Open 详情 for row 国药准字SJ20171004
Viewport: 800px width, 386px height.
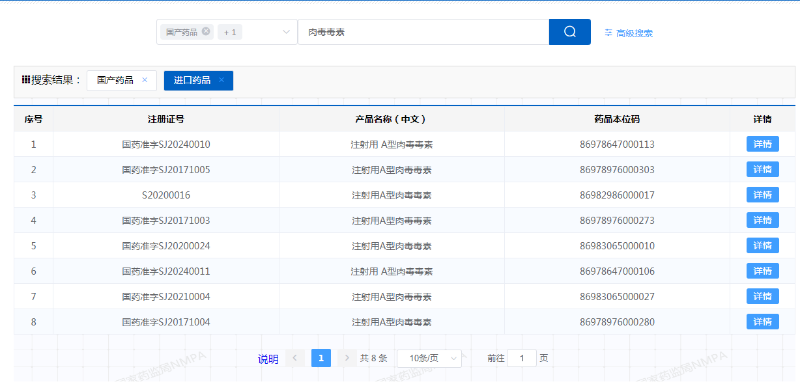pyautogui.click(x=762, y=322)
